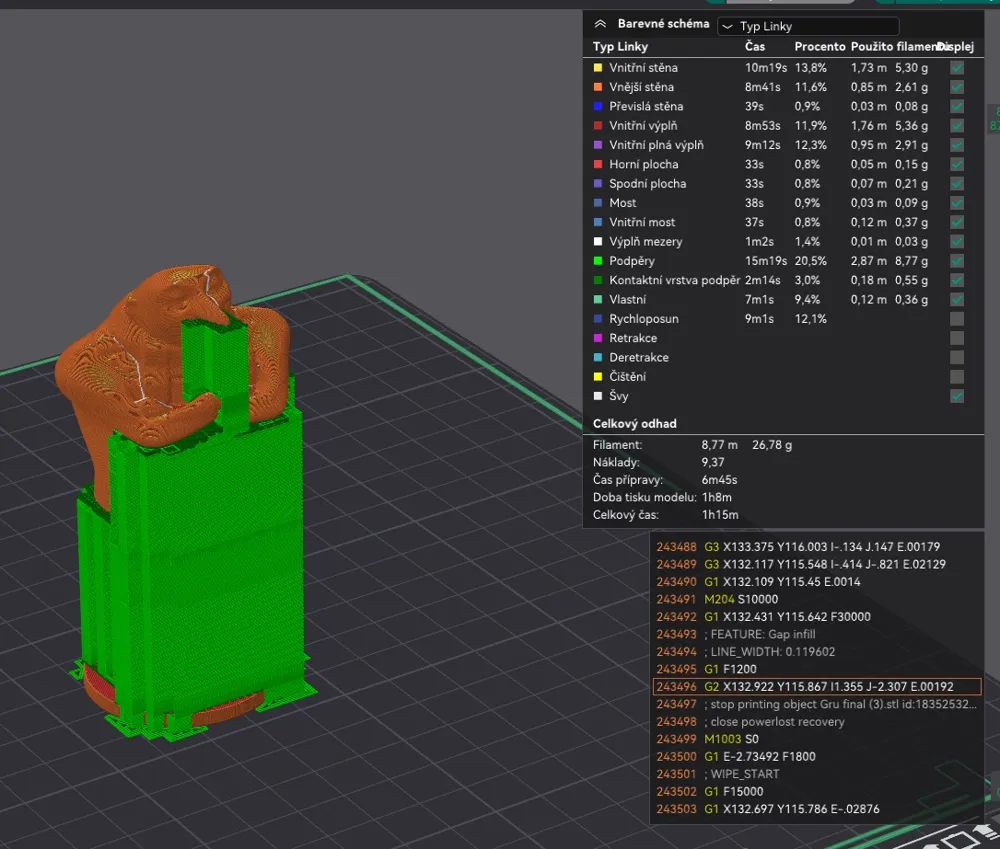Image resolution: width=1000 pixels, height=849 pixels.
Task: Select G-code line 243491 M204 S10000
Action: (x=816, y=599)
